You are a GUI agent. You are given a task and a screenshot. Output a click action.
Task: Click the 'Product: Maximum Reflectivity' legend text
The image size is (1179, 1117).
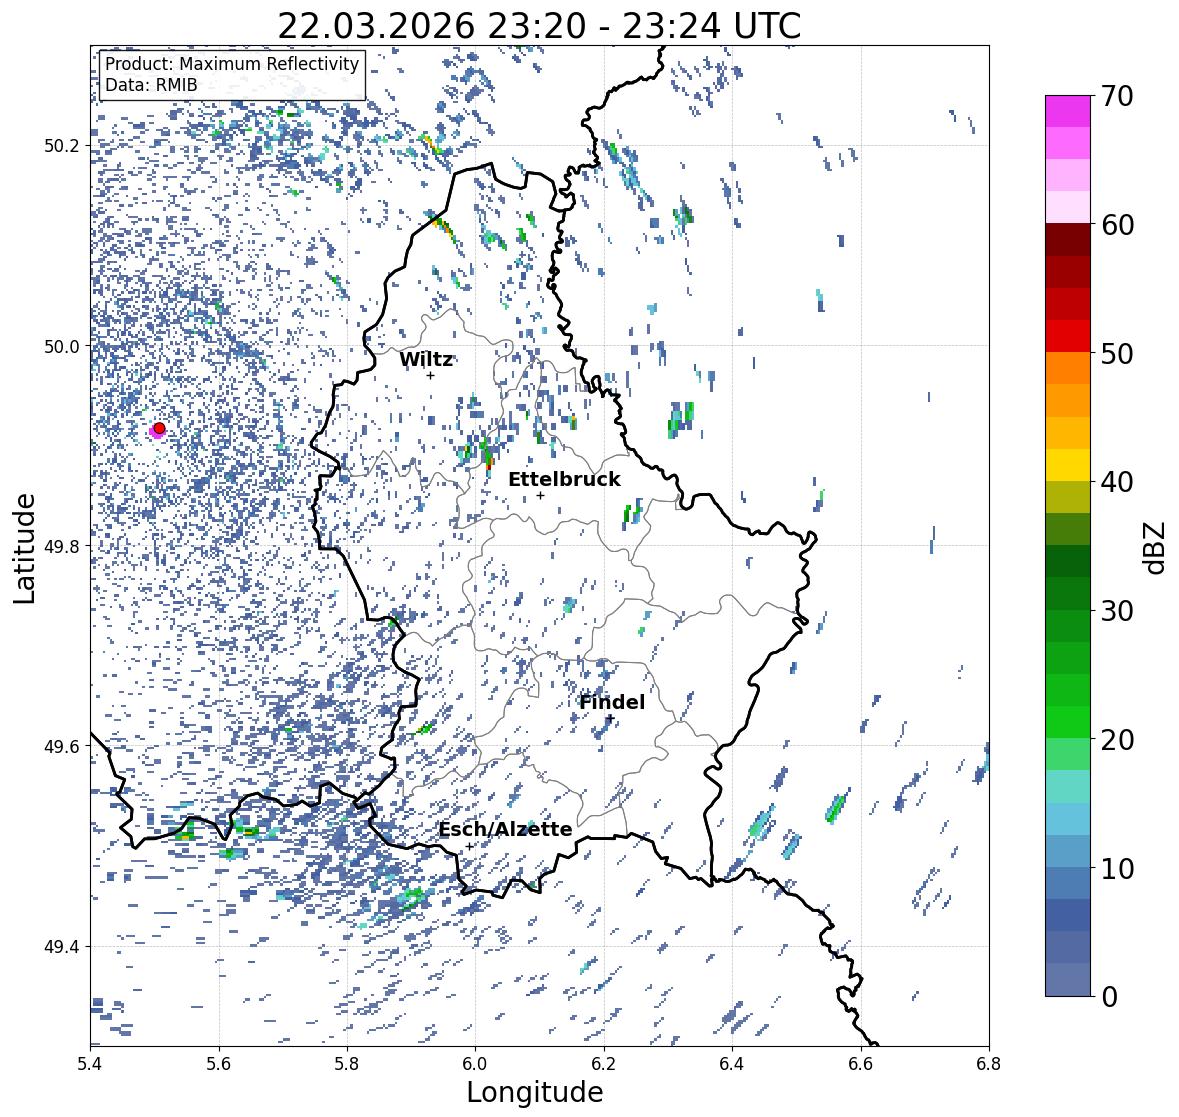[x=232, y=64]
